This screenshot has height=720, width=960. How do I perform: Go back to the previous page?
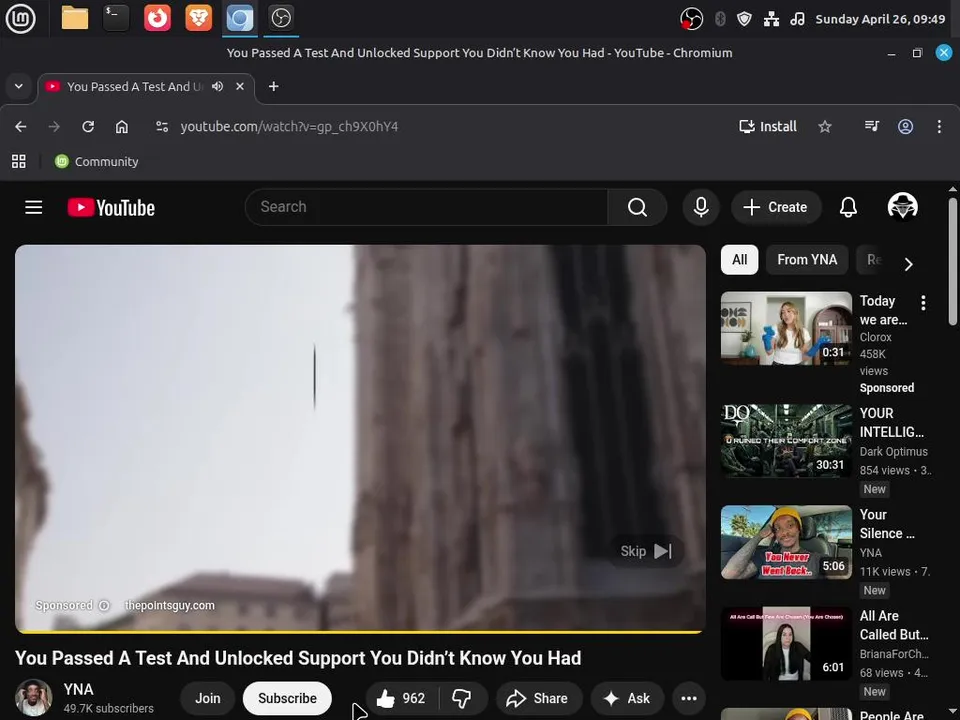[x=21, y=127]
